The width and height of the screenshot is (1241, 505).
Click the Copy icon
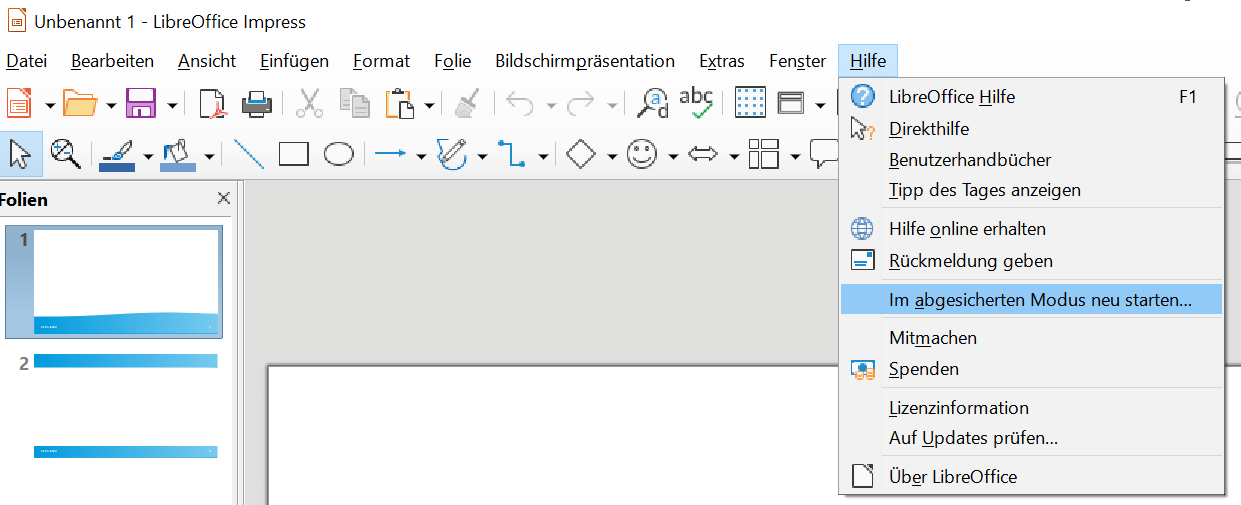(x=354, y=103)
